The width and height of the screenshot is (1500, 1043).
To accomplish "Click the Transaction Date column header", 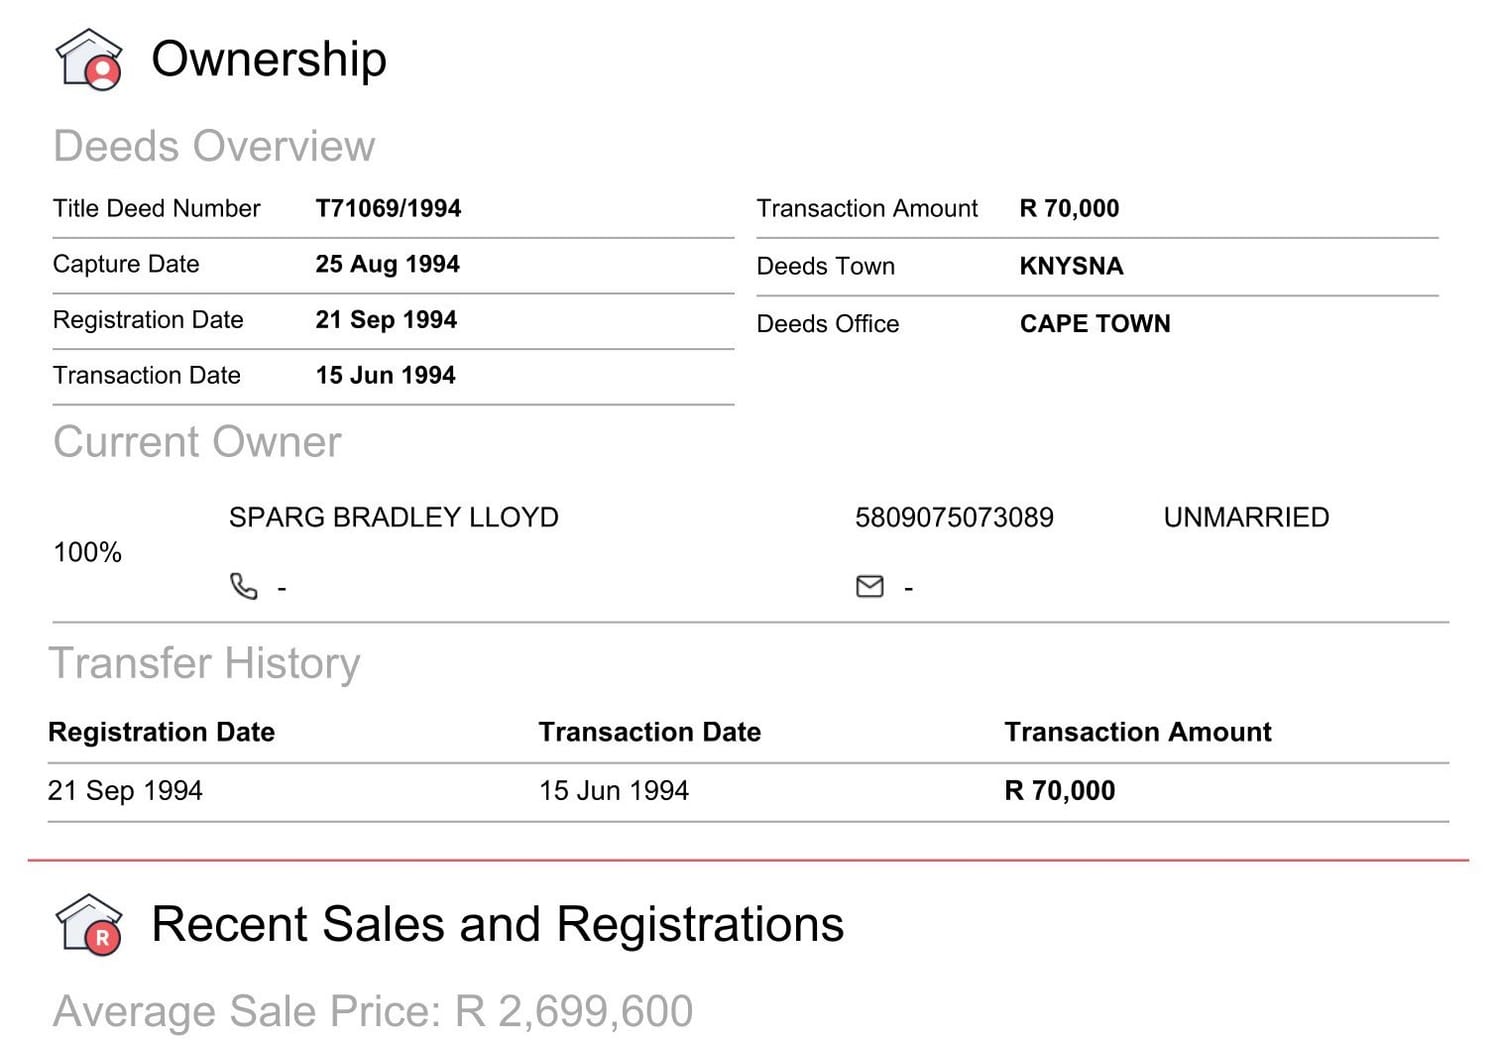I will tap(650, 732).
